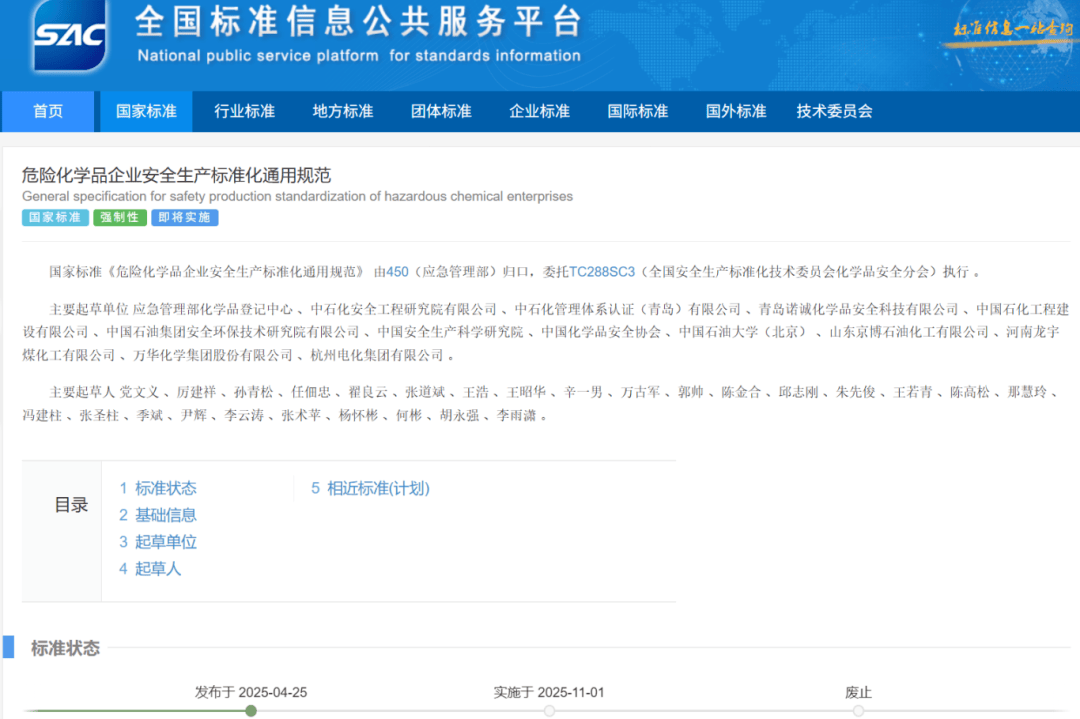The image size is (1080, 719).
Task: Open the TC288SC3 committee link
Action: [x=602, y=271]
